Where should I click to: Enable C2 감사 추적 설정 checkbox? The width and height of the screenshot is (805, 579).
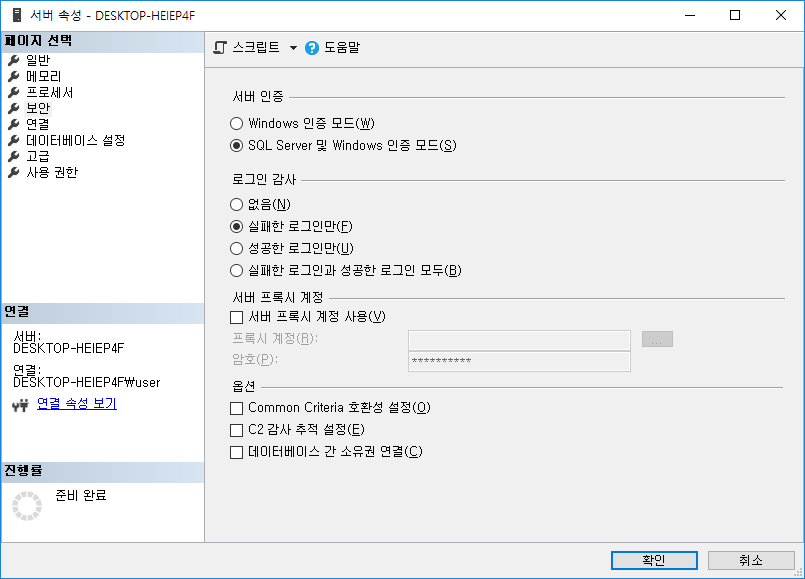coord(236,430)
